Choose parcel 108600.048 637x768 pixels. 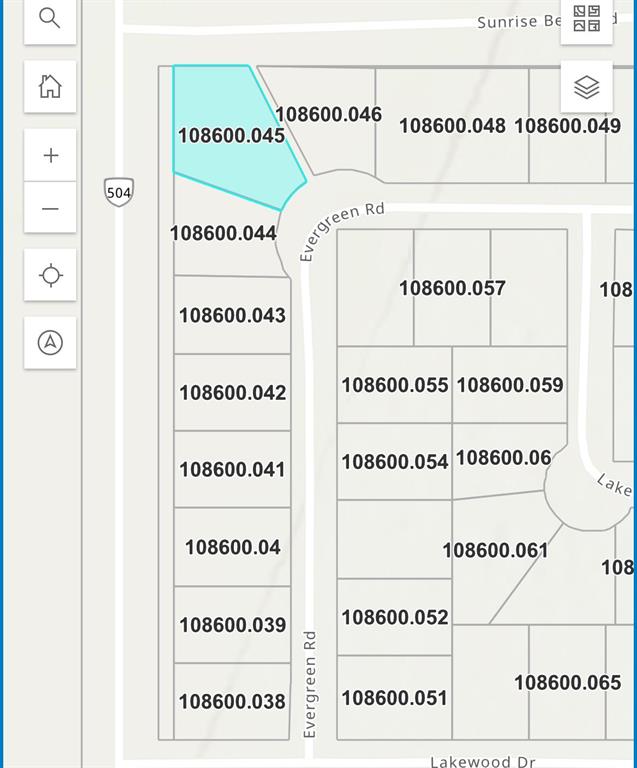tap(452, 125)
